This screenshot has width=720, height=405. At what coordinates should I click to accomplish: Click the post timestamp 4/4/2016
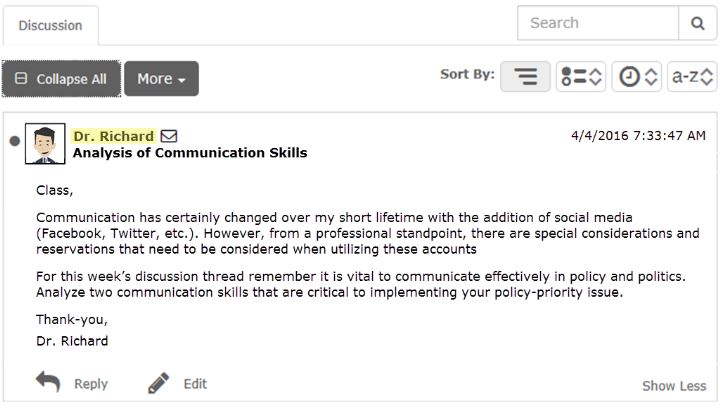pos(638,135)
